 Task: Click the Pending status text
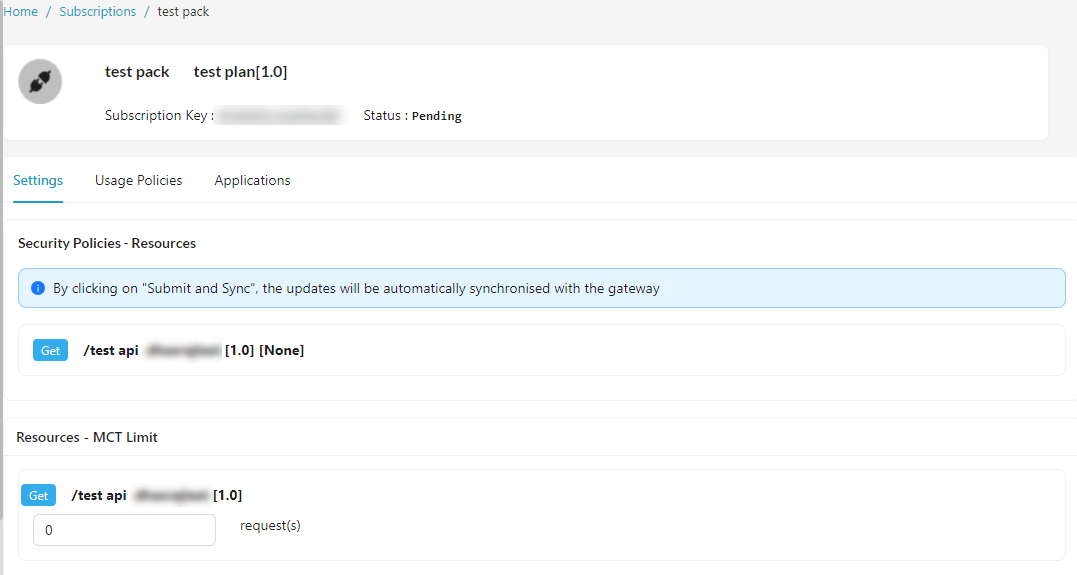coord(436,116)
